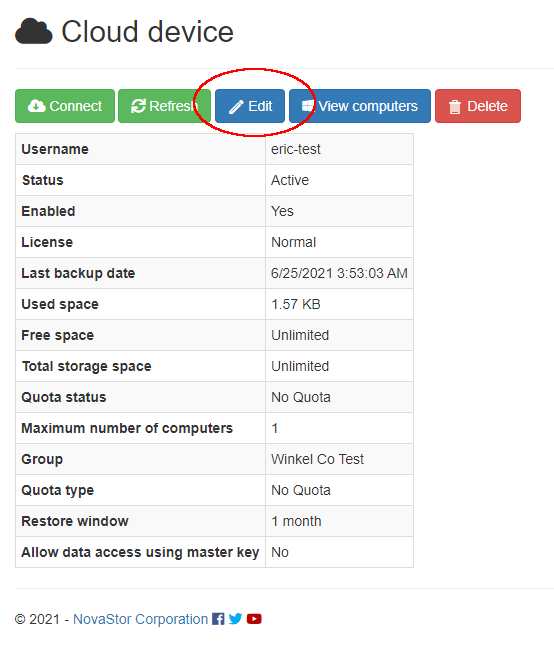This screenshot has height=657, width=554.
Task: Click the Cloud device page heading
Action: [148, 32]
